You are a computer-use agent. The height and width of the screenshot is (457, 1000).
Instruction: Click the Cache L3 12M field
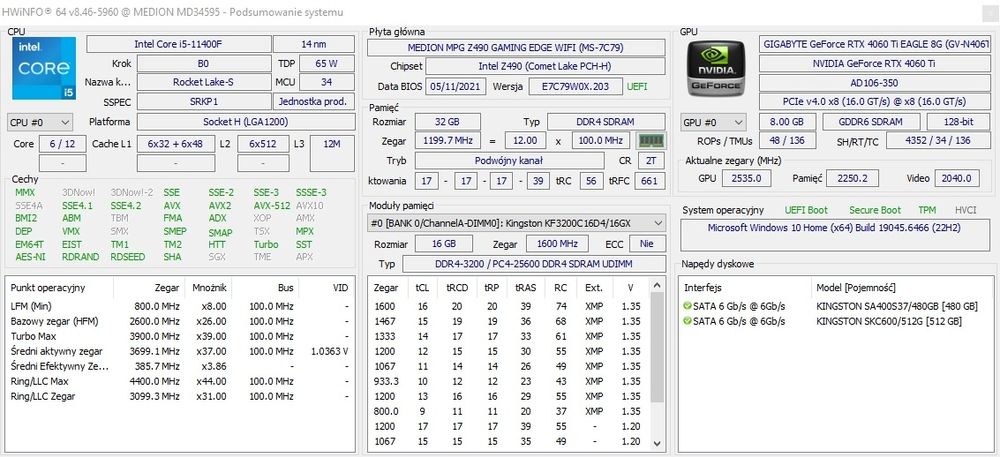click(332, 153)
